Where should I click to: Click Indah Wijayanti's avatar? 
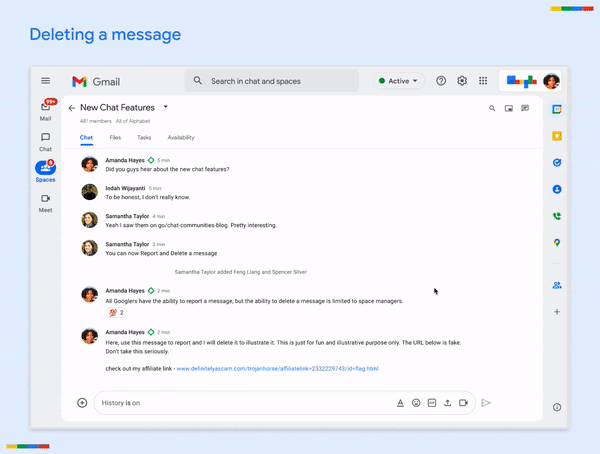click(x=90, y=192)
